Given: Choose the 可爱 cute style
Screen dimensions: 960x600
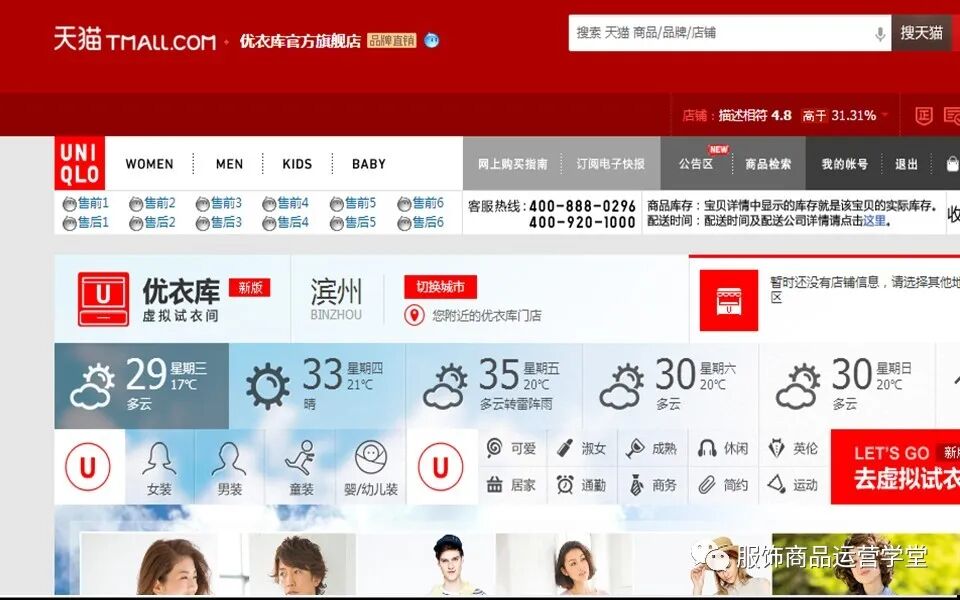Looking at the screenshot, I should (512, 448).
